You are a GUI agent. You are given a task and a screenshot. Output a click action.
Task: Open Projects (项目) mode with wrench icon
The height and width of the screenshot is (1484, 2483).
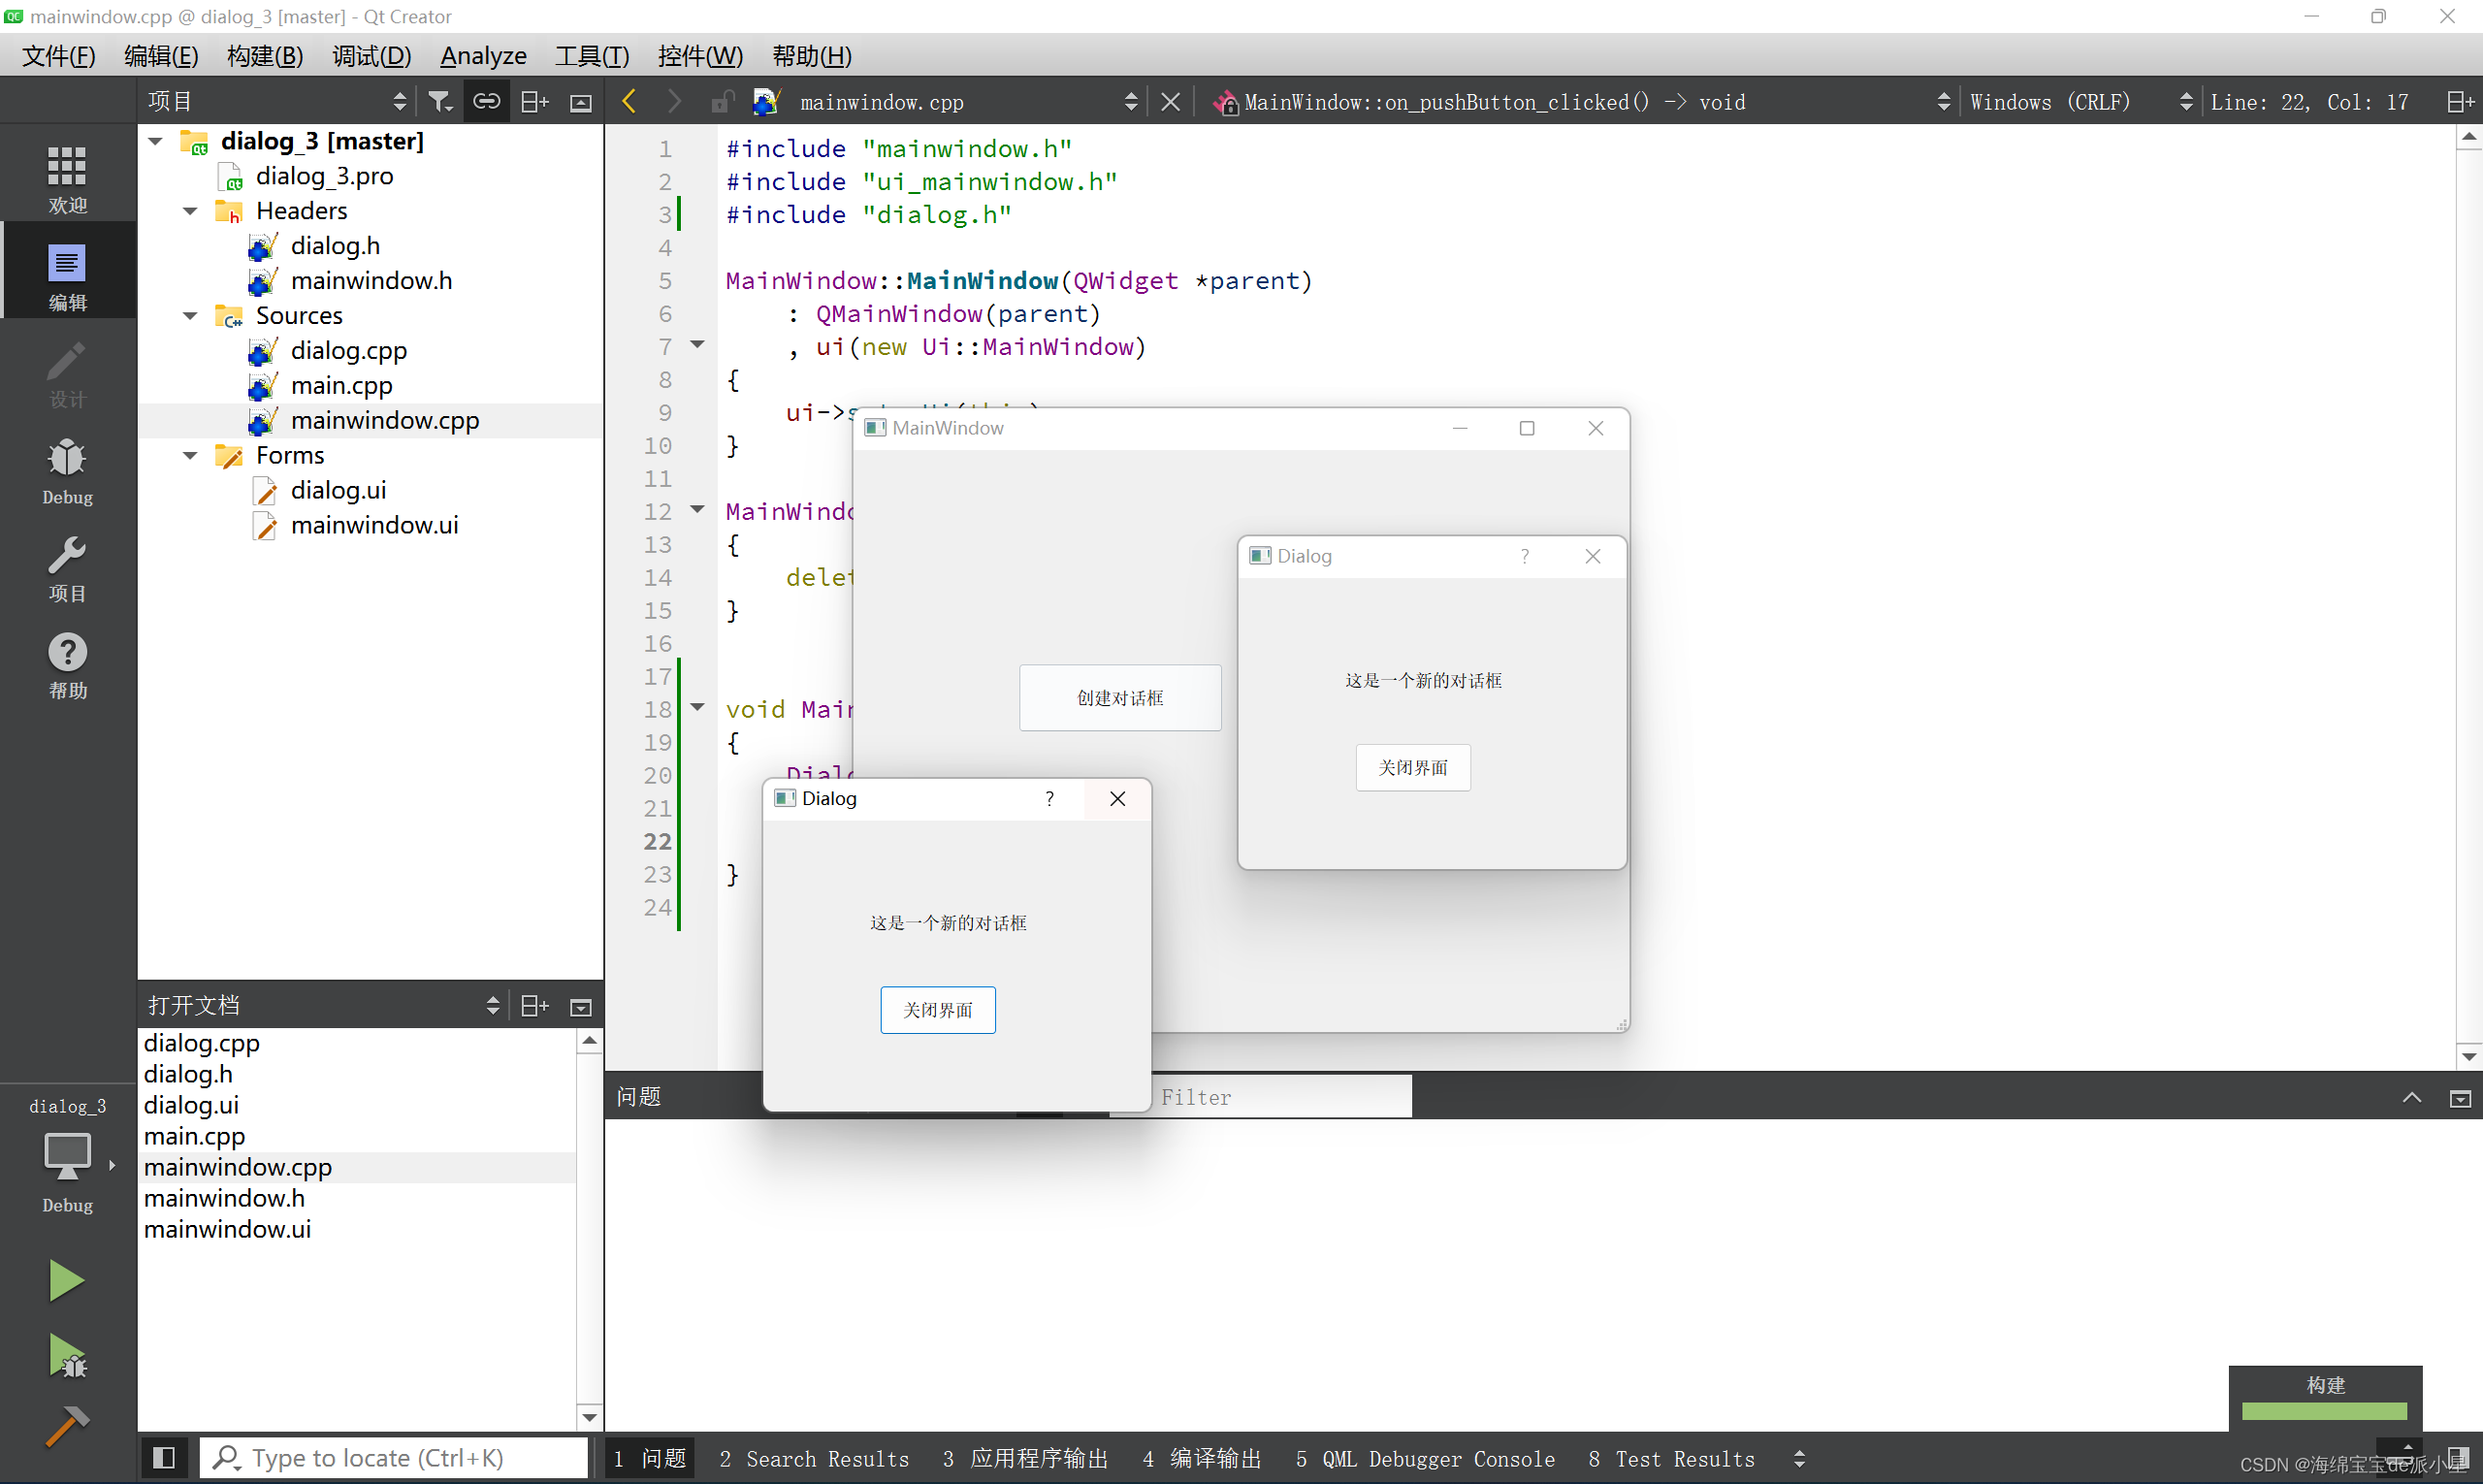point(67,568)
